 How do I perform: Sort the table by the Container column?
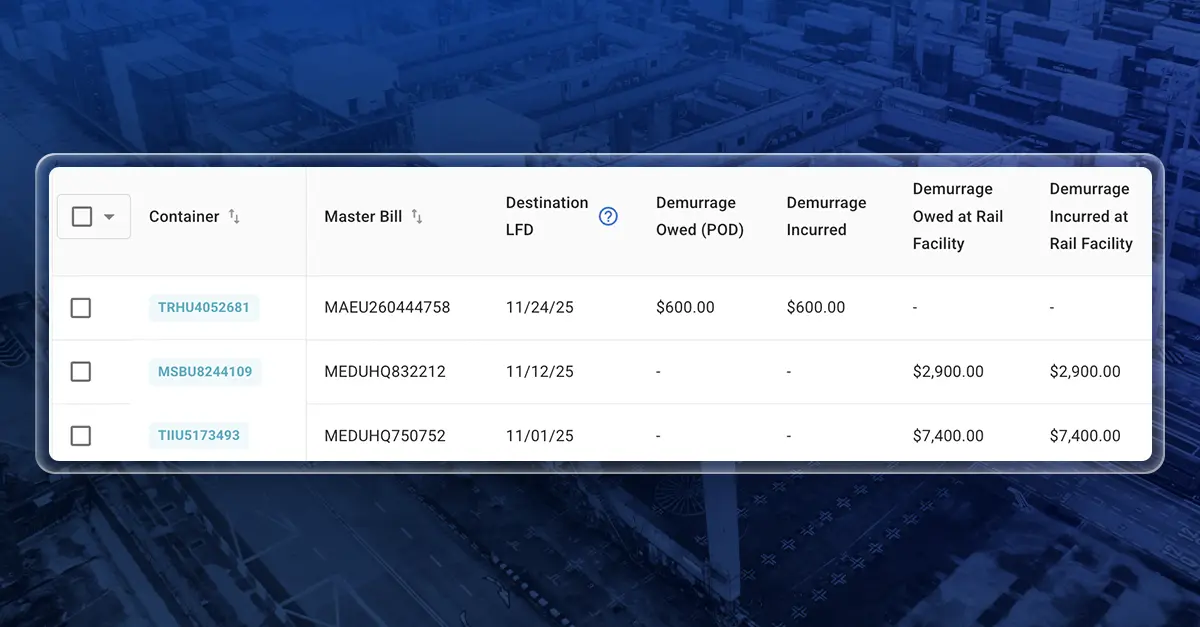click(x=184, y=216)
